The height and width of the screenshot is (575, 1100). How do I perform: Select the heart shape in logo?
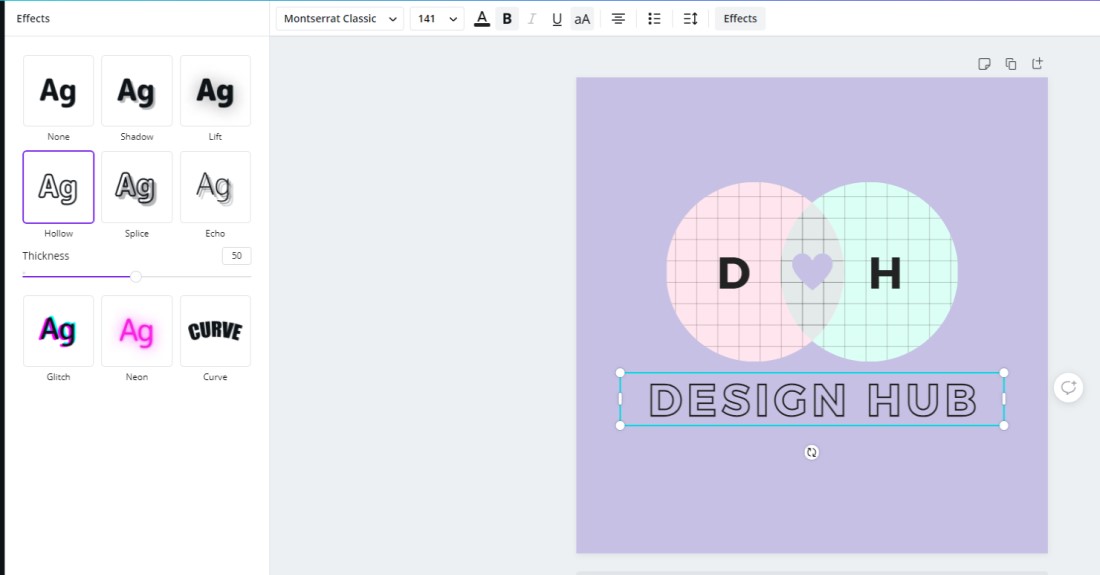point(812,271)
